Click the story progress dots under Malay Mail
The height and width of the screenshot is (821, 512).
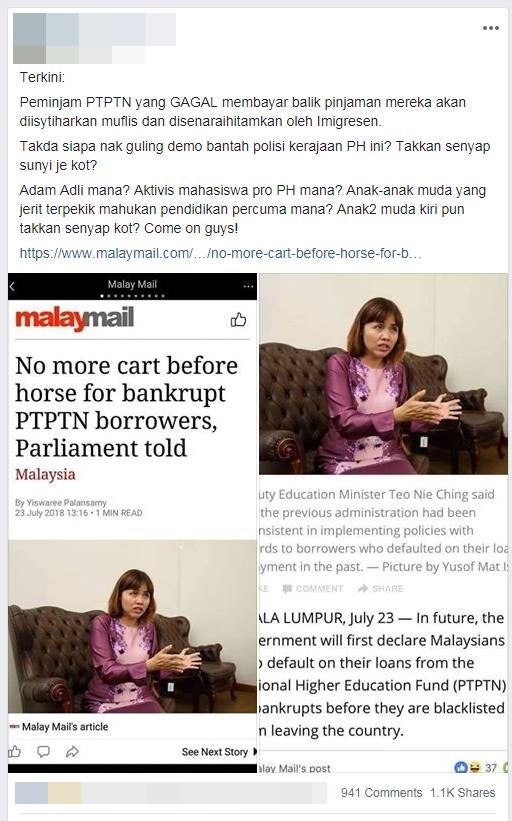pos(132,296)
